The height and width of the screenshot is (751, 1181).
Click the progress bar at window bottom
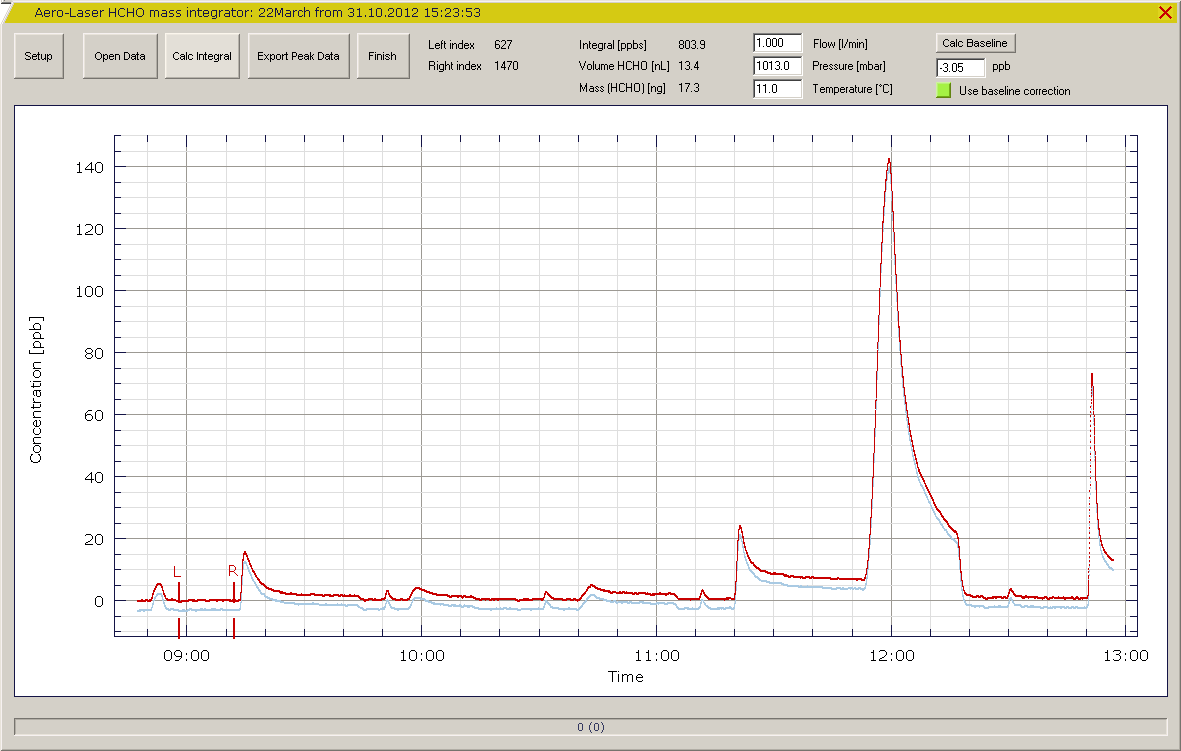pos(590,727)
